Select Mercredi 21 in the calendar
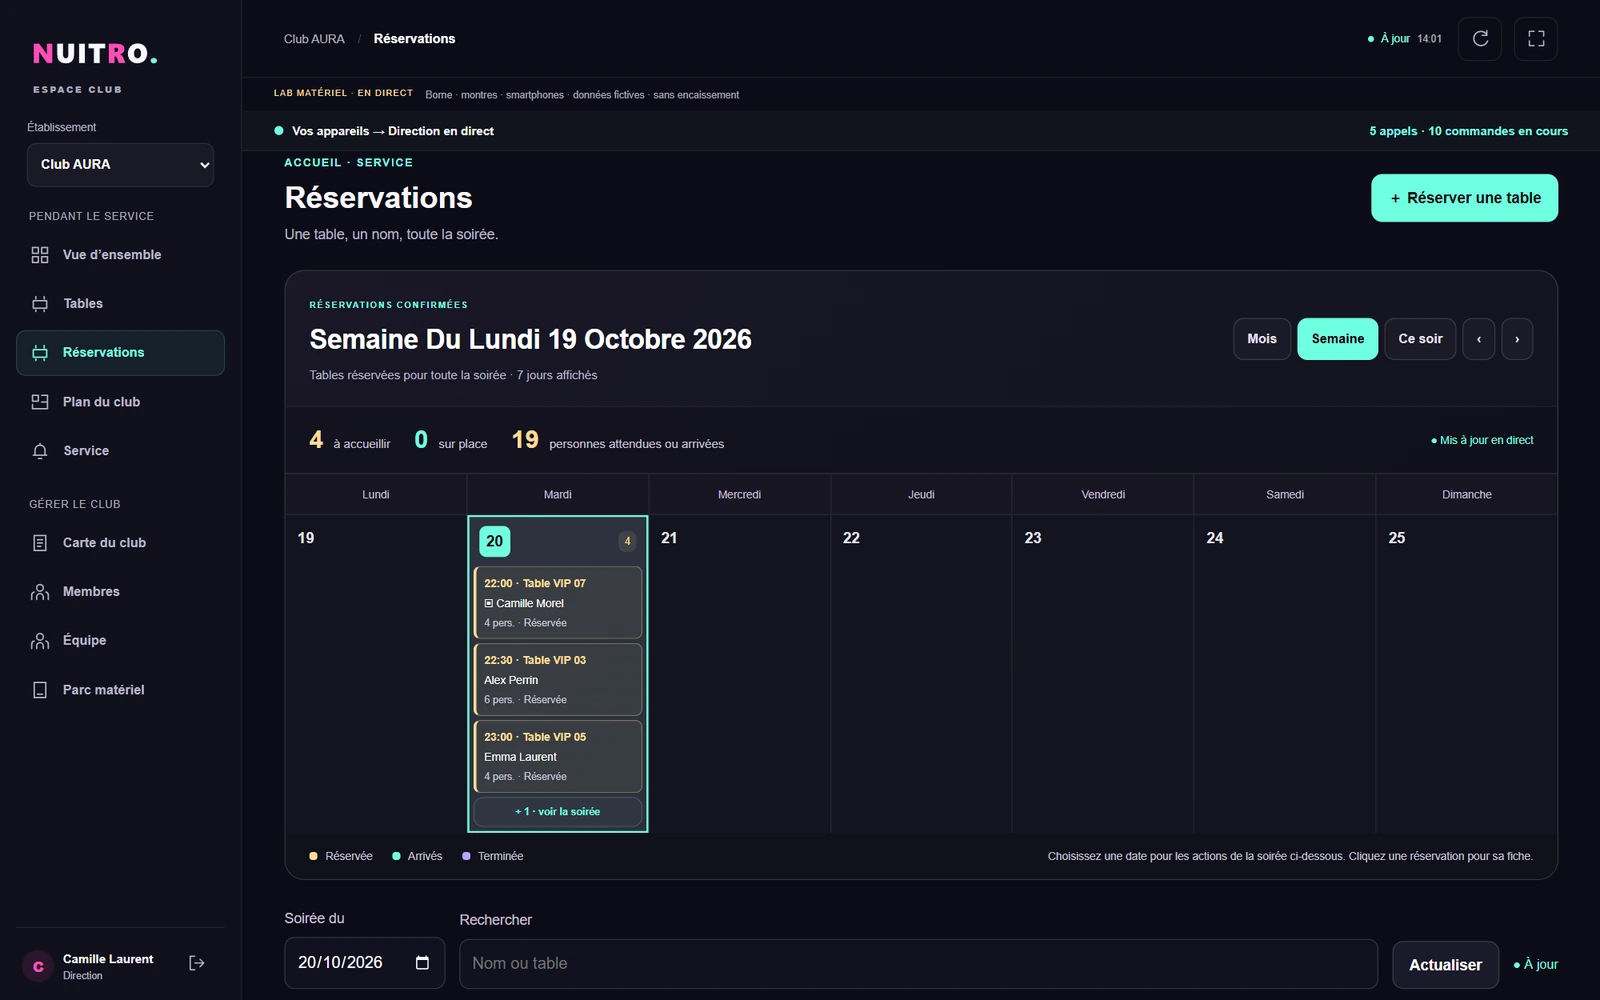Viewport: 1600px width, 1000px height. (740, 672)
